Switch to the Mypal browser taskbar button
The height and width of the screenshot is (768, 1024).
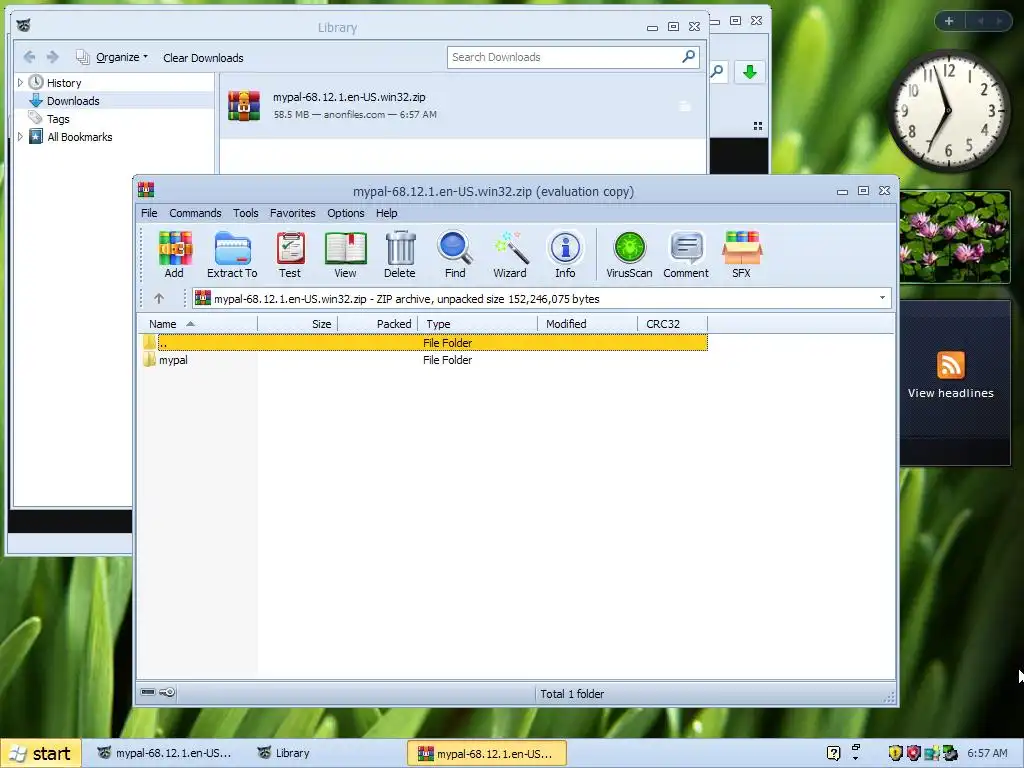[165, 753]
